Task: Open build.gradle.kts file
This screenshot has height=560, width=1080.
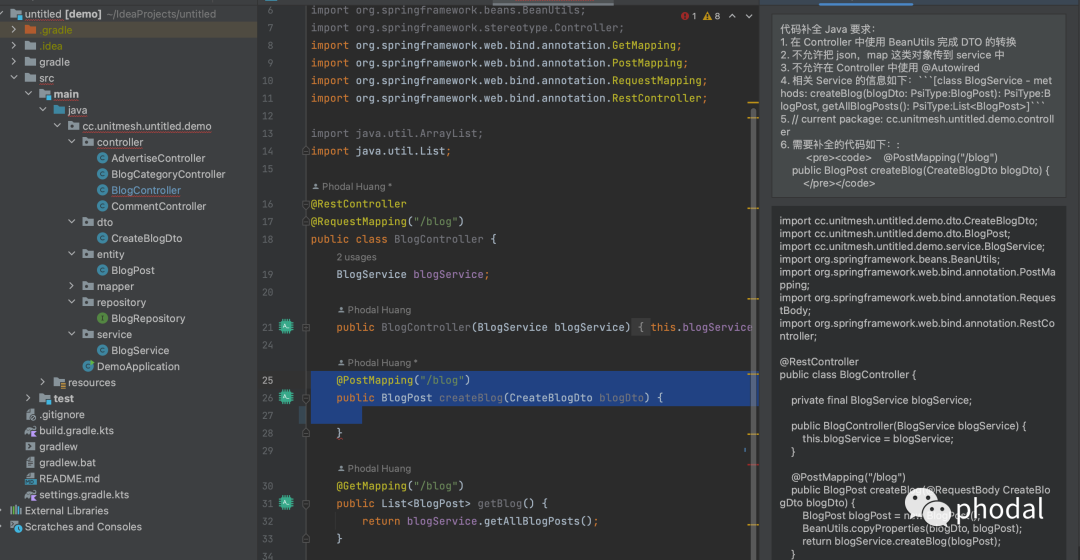Action: pyautogui.click(x=76, y=431)
